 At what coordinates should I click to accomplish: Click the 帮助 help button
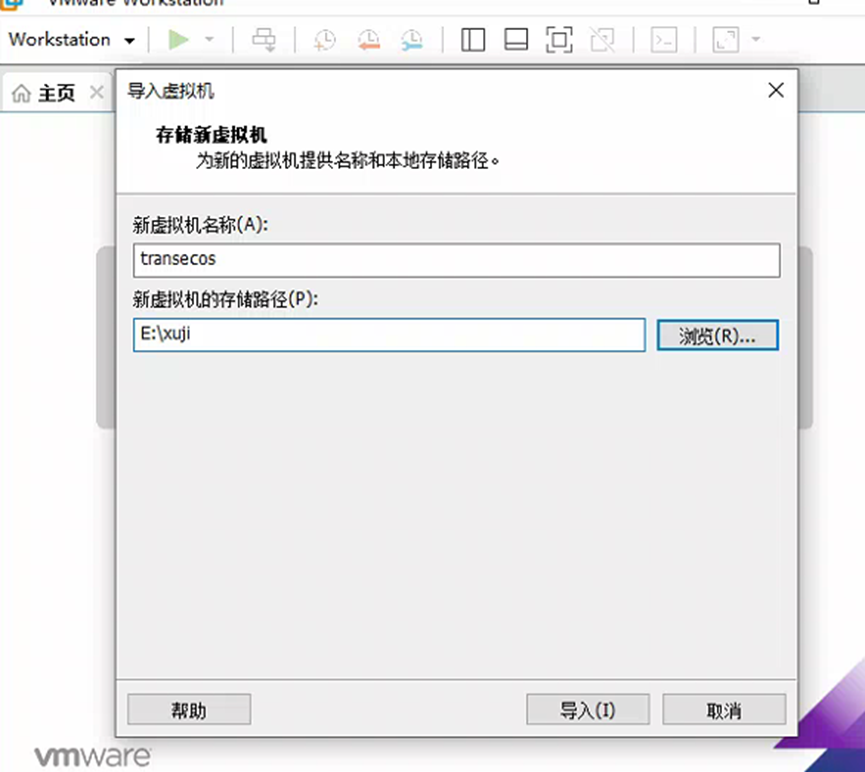(189, 710)
